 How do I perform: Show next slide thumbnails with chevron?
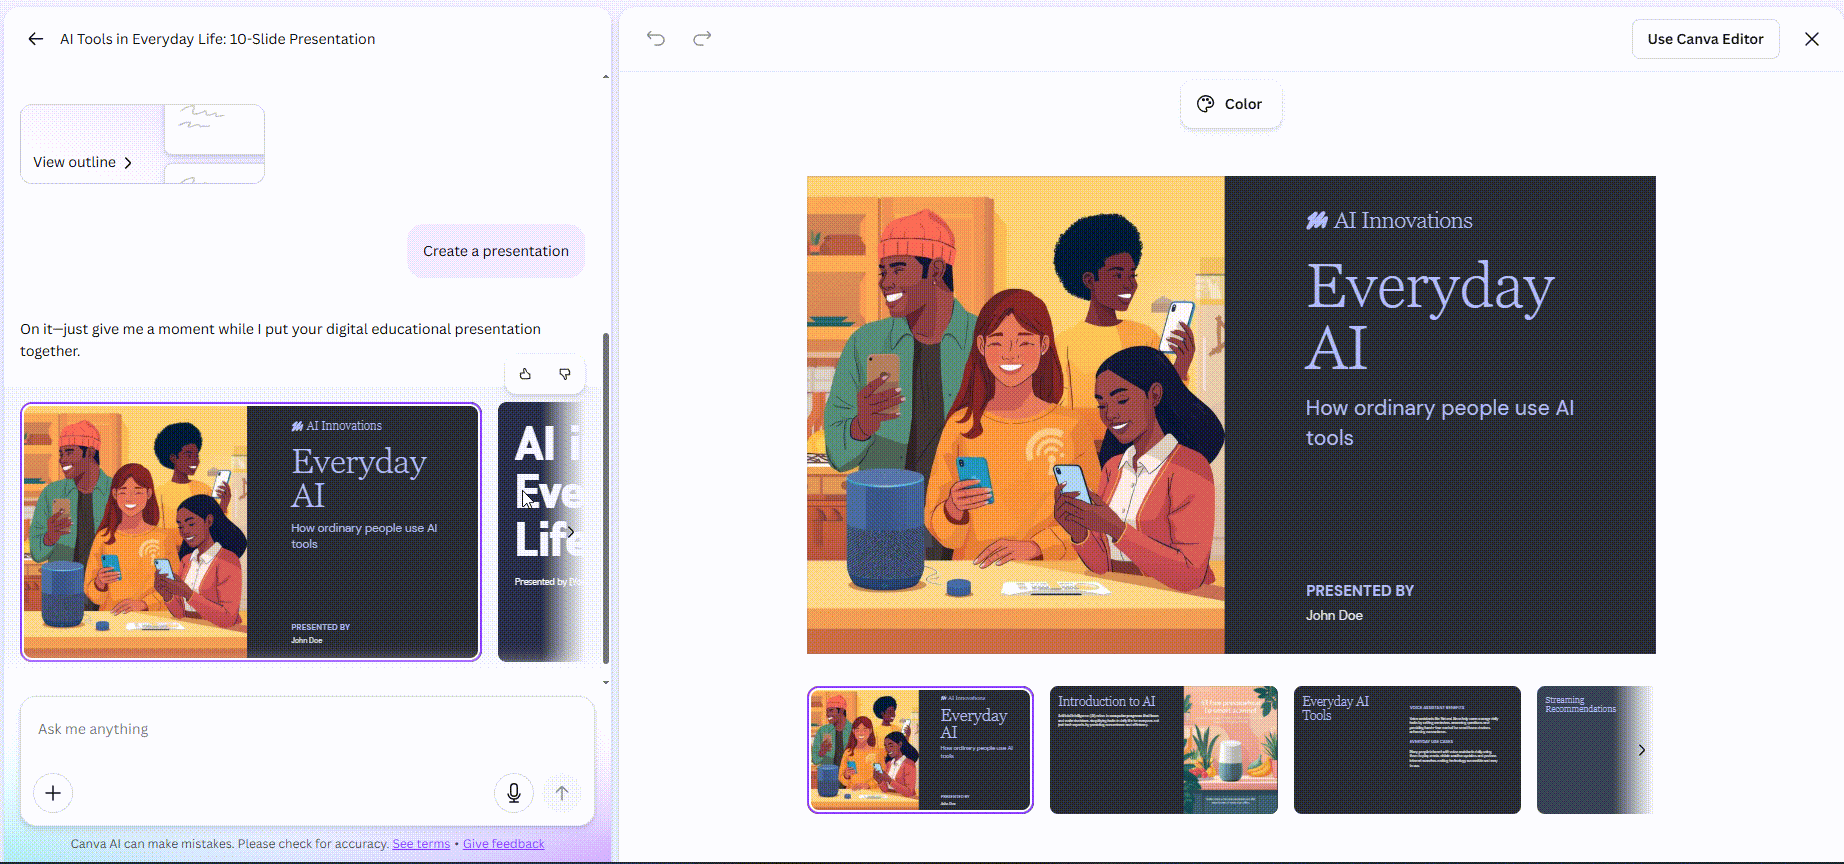(x=1641, y=750)
